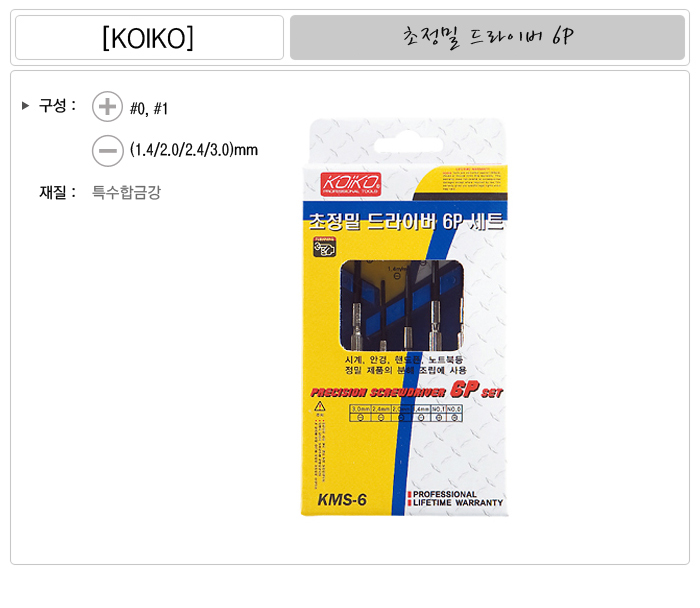Click the [KOIKO] brand header box
The width and height of the screenshot is (700, 608).
pyautogui.click(x=149, y=37)
